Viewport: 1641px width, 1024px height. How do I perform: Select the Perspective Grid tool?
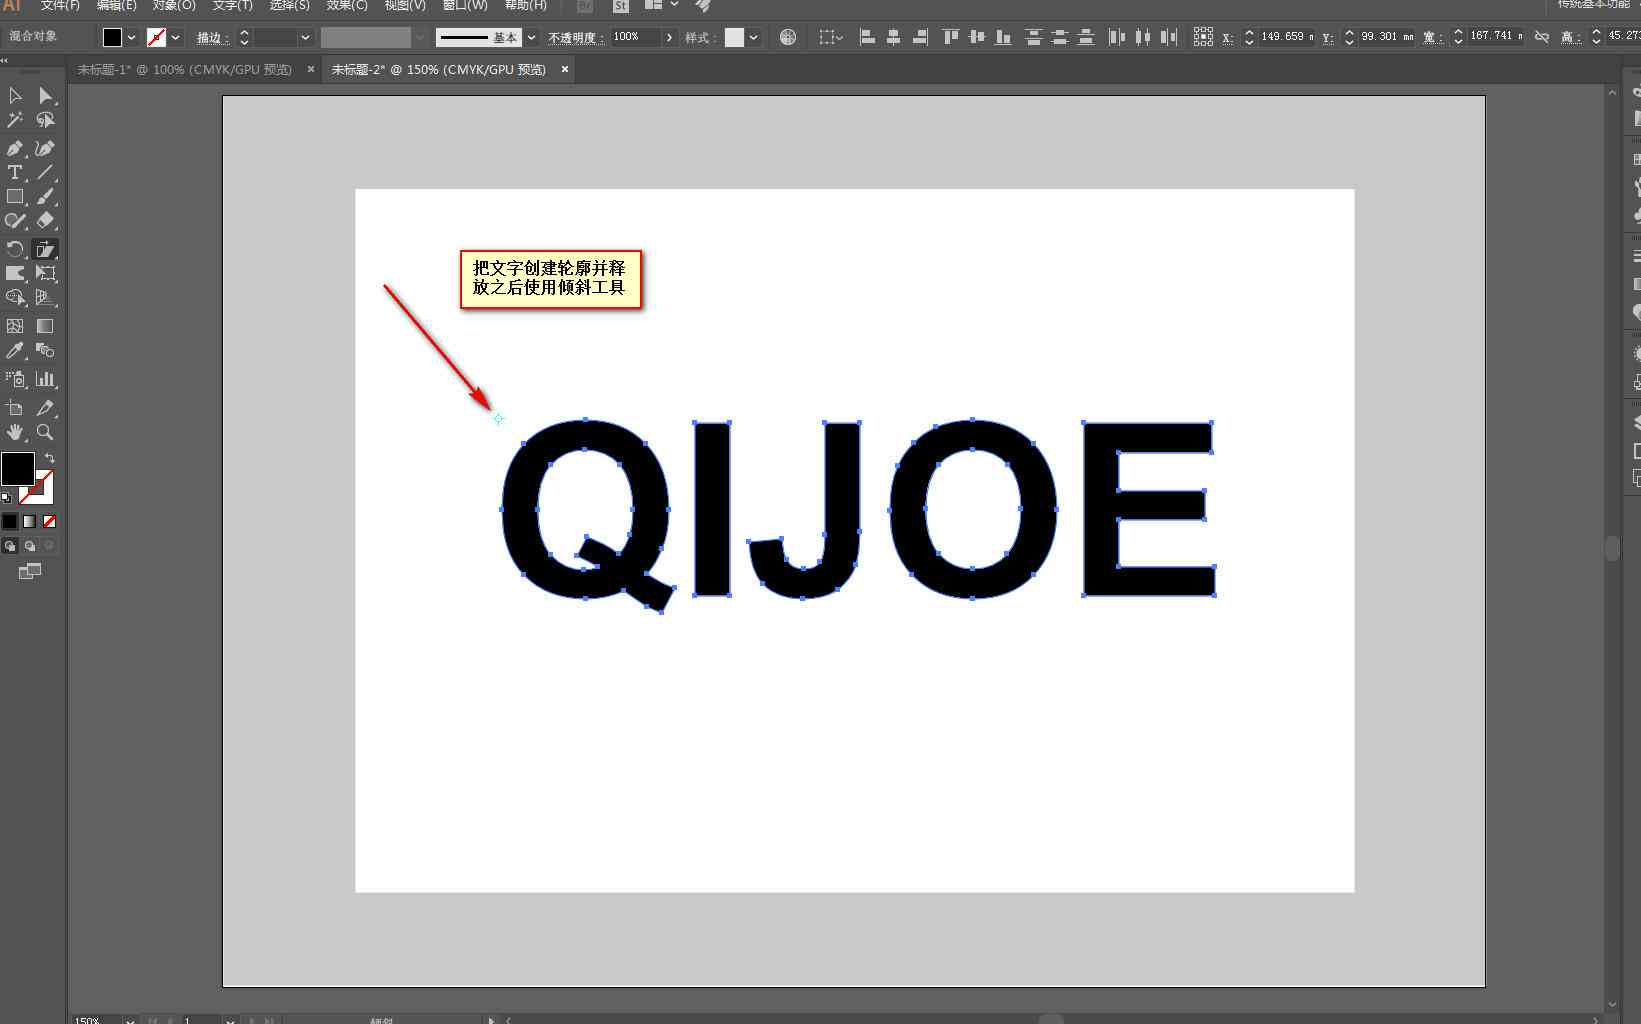coord(45,297)
